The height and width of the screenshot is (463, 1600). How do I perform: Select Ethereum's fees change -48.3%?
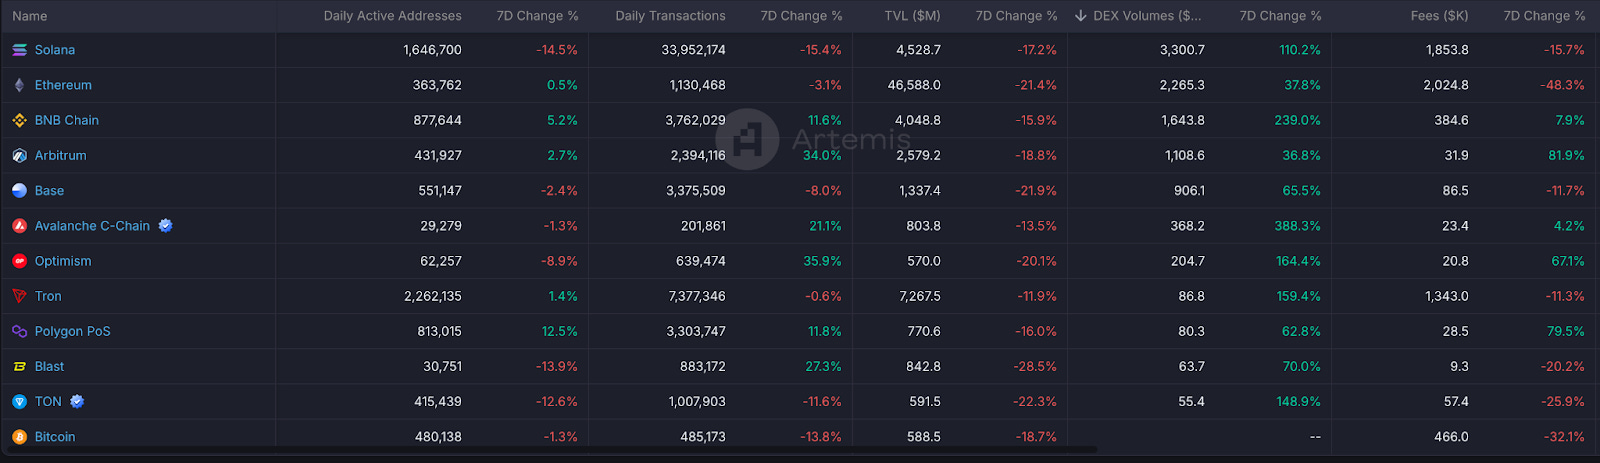(x=1563, y=85)
